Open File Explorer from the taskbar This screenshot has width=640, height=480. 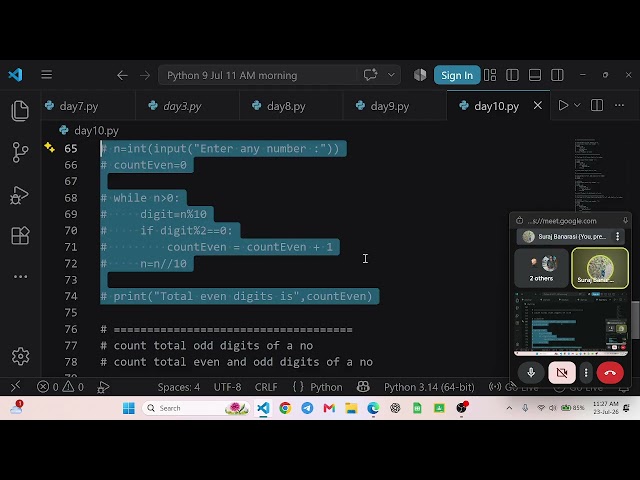coord(351,408)
